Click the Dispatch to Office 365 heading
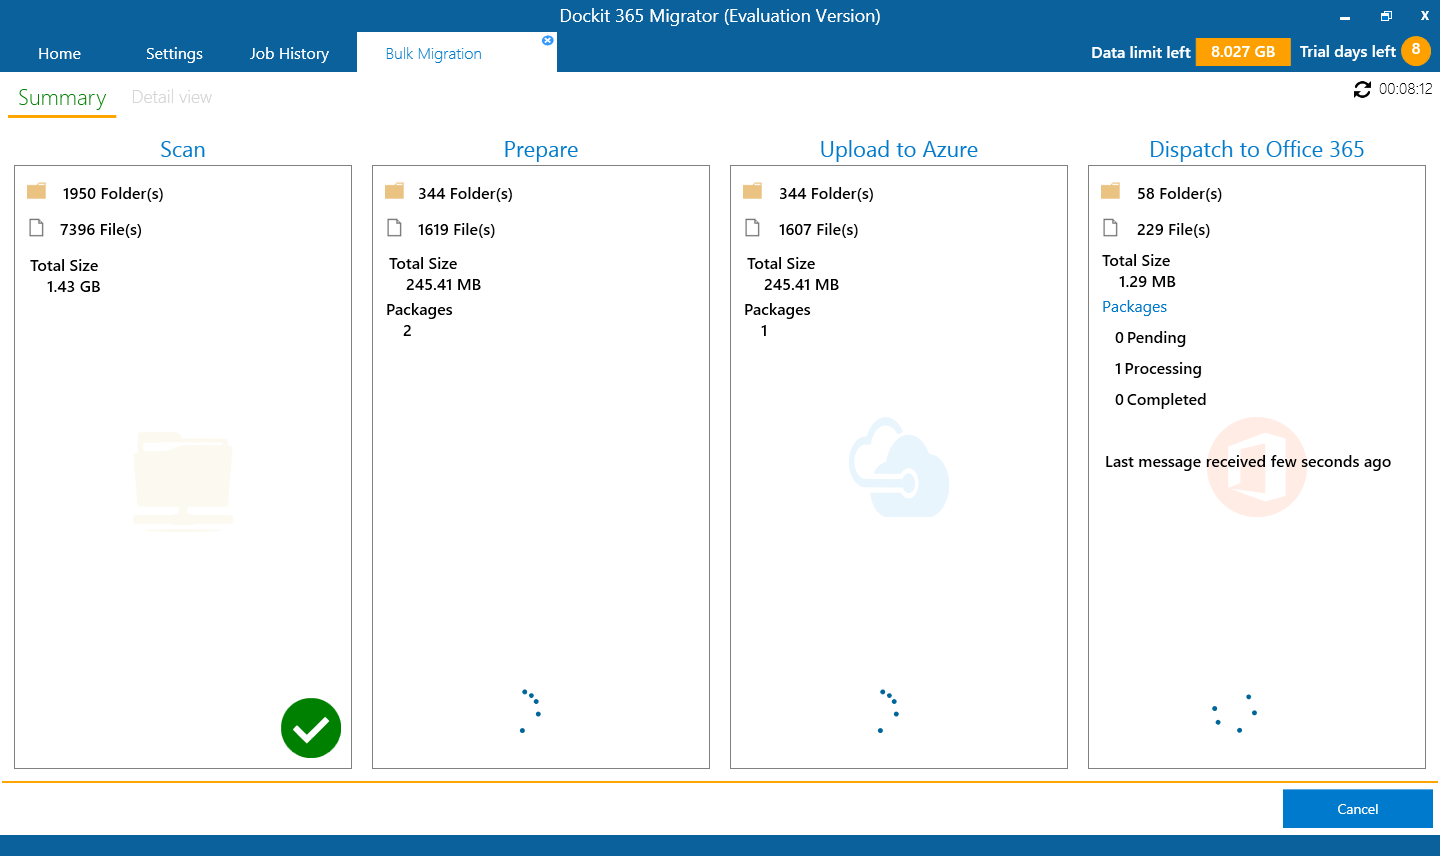This screenshot has width=1440, height=856. coord(1257,149)
